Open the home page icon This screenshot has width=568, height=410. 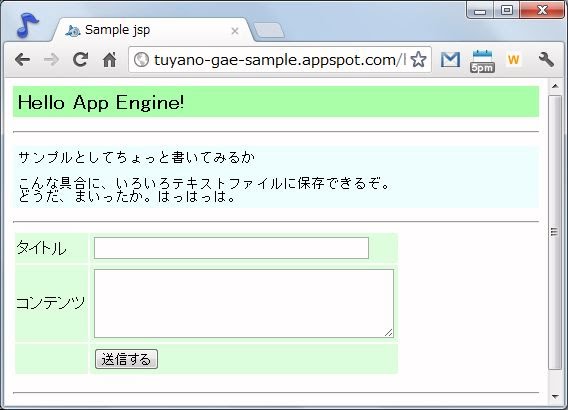point(109,60)
